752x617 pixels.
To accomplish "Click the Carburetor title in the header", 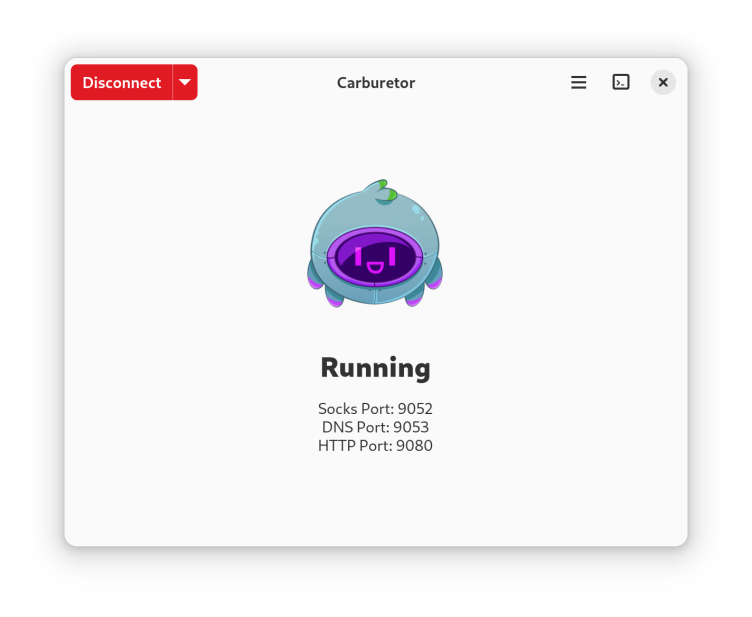I will click(x=376, y=83).
